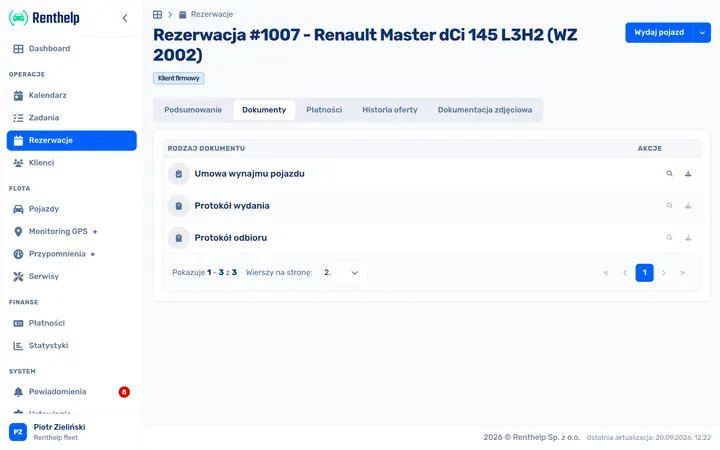Click the Powiadomienia bell icon
The height and width of the screenshot is (450, 720).
(x=18, y=392)
